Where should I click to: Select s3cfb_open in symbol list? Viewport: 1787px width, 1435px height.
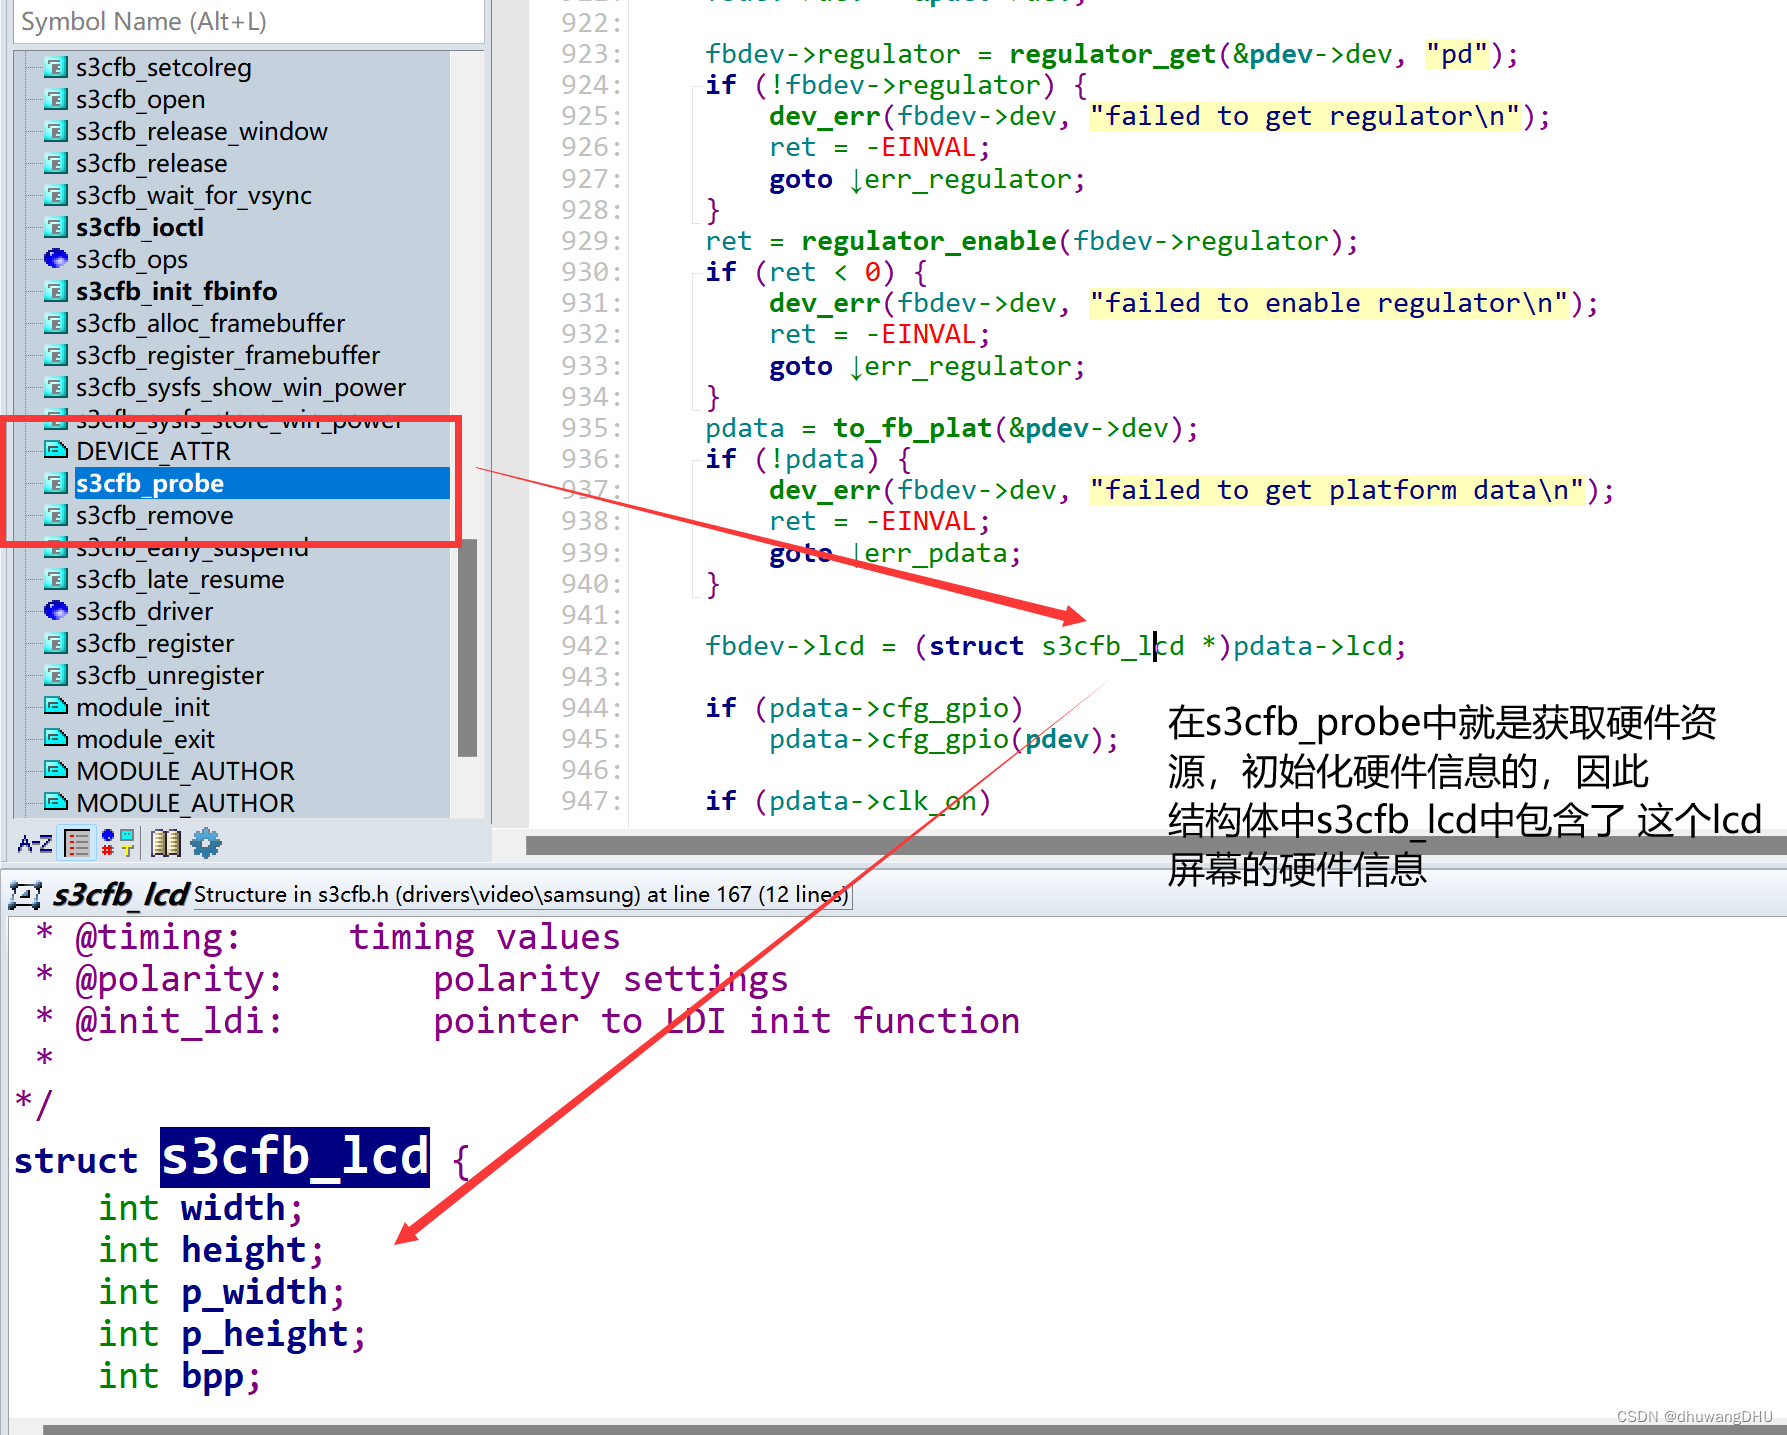[140, 100]
